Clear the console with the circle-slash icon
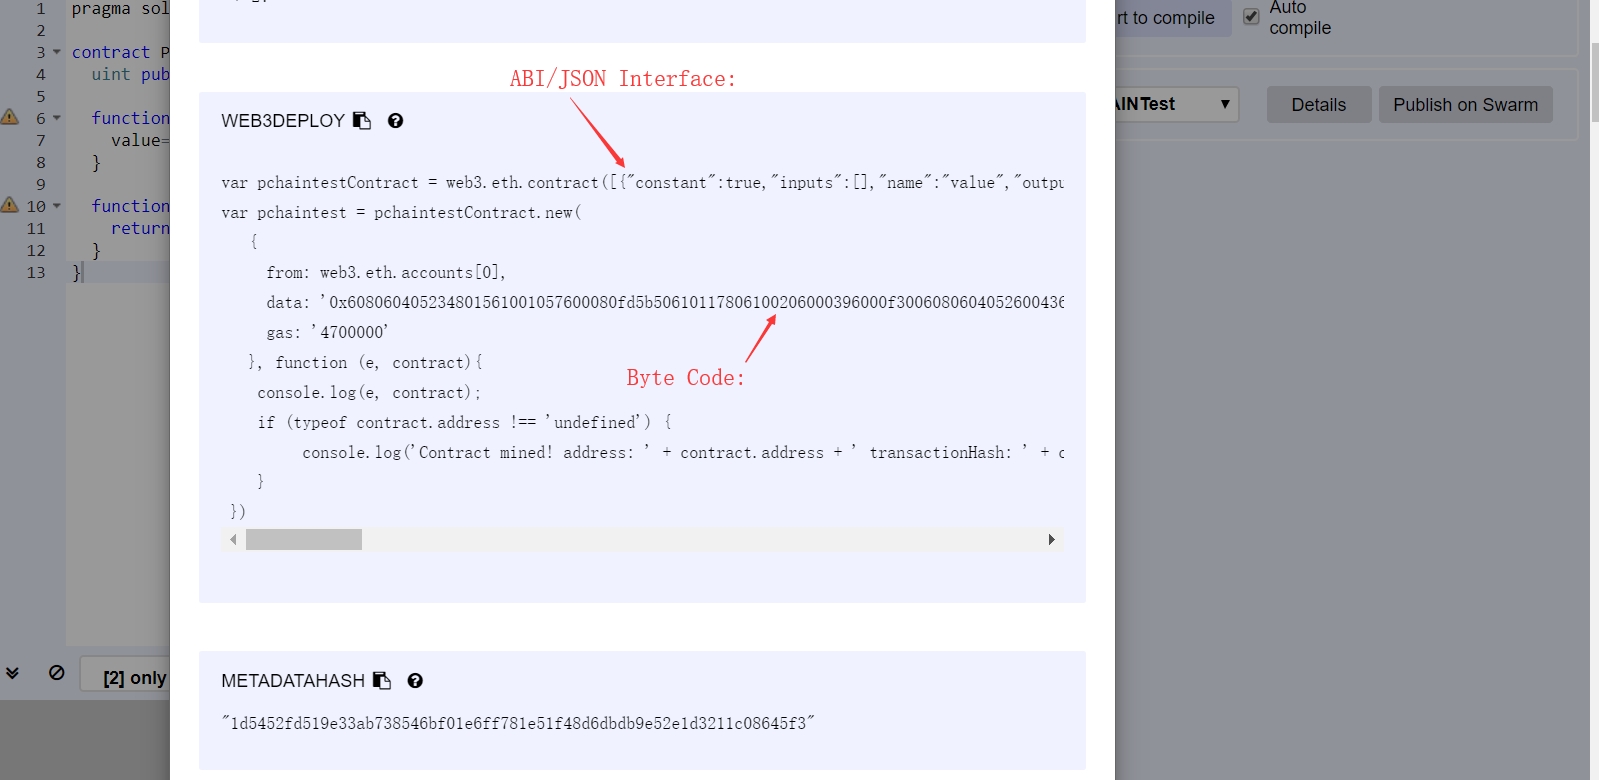Viewport: 1599px width, 780px height. 57,673
